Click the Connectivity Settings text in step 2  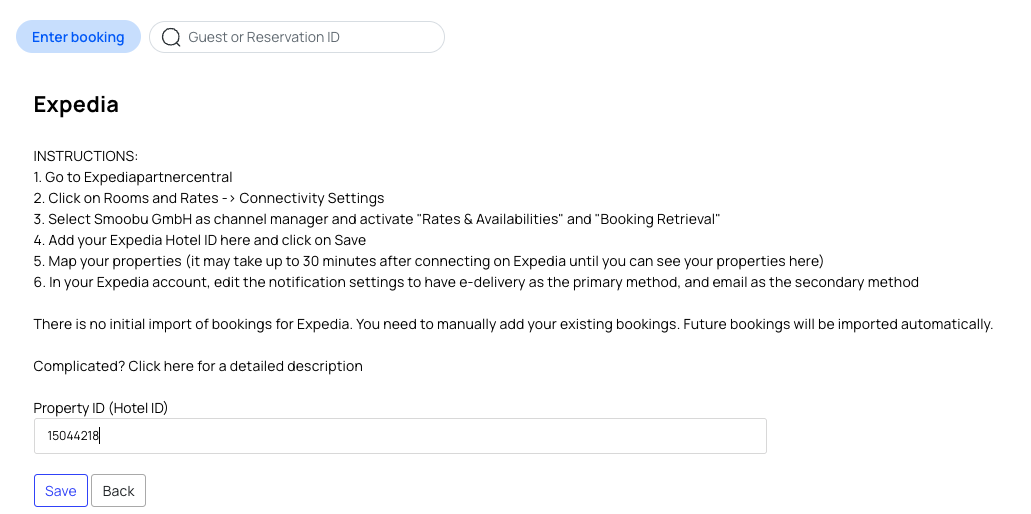[312, 199]
